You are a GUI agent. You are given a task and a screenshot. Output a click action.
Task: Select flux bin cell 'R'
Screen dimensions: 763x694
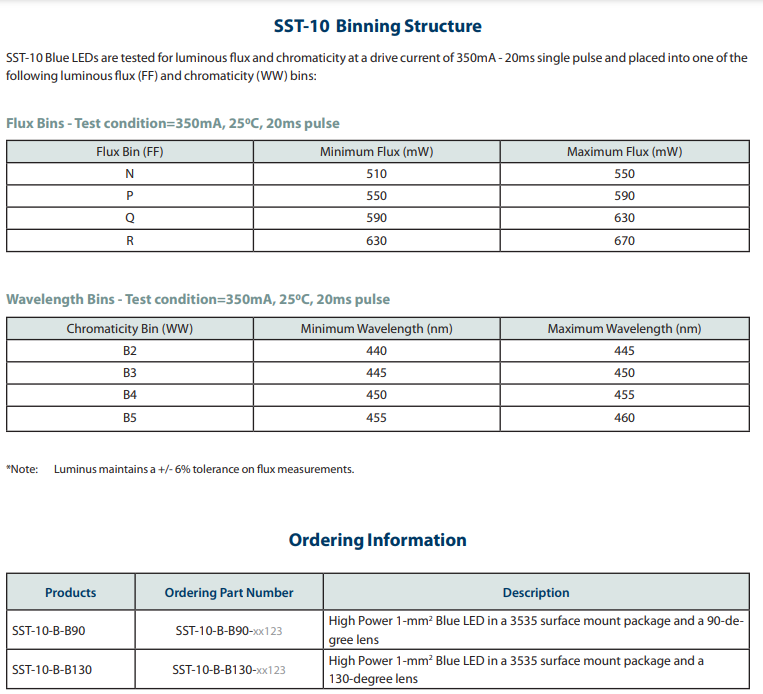click(130, 240)
